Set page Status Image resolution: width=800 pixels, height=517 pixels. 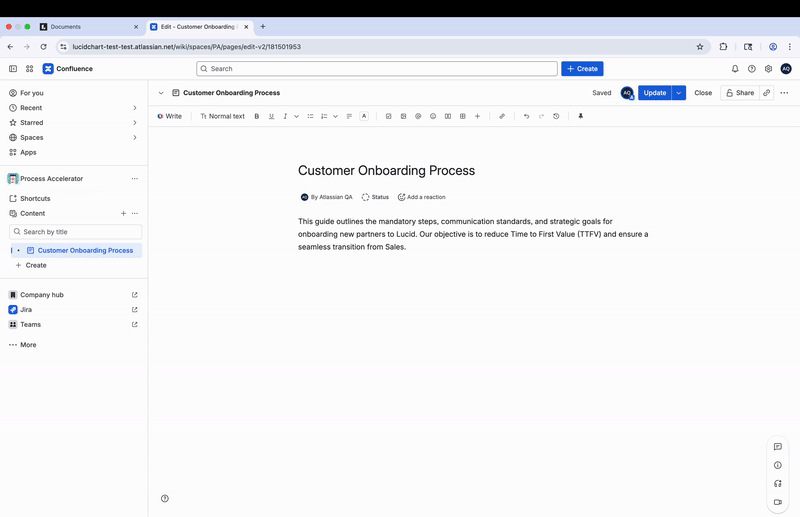coord(375,197)
